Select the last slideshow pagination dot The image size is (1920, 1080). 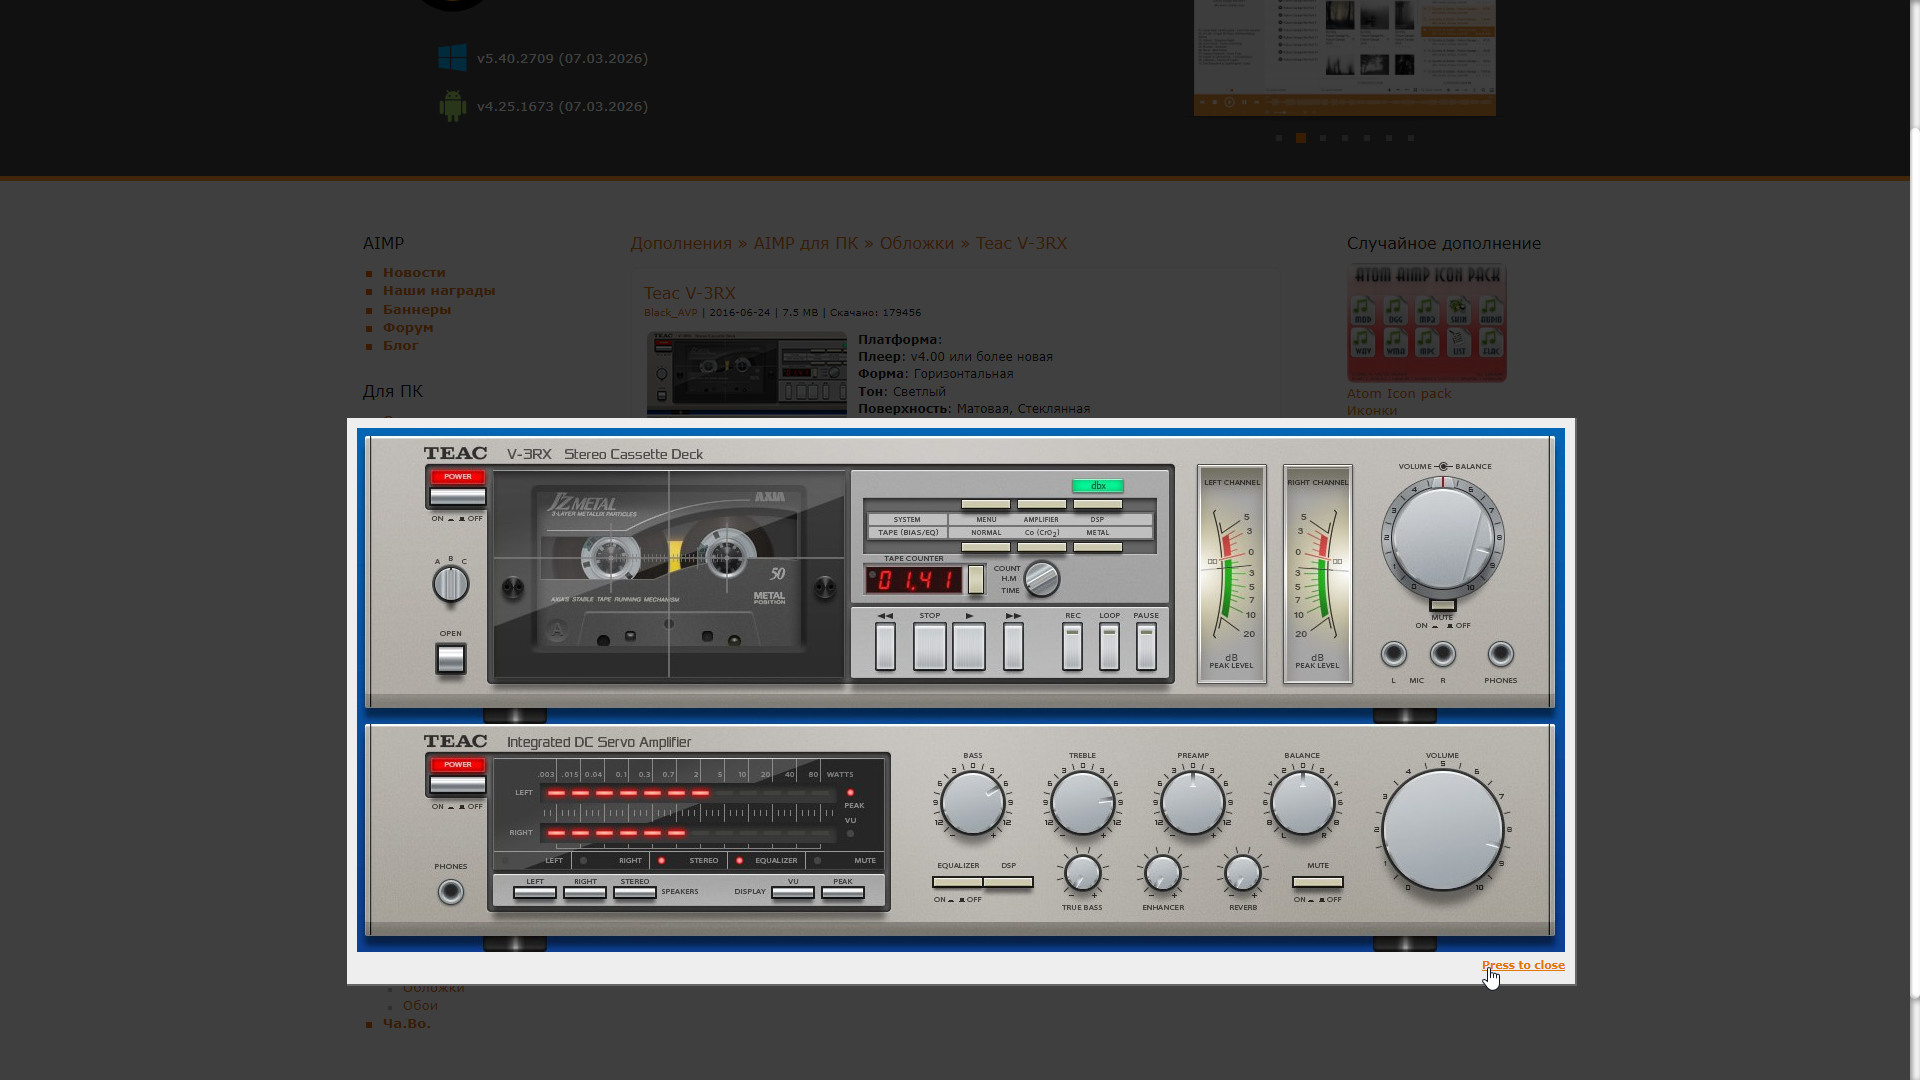(1411, 138)
